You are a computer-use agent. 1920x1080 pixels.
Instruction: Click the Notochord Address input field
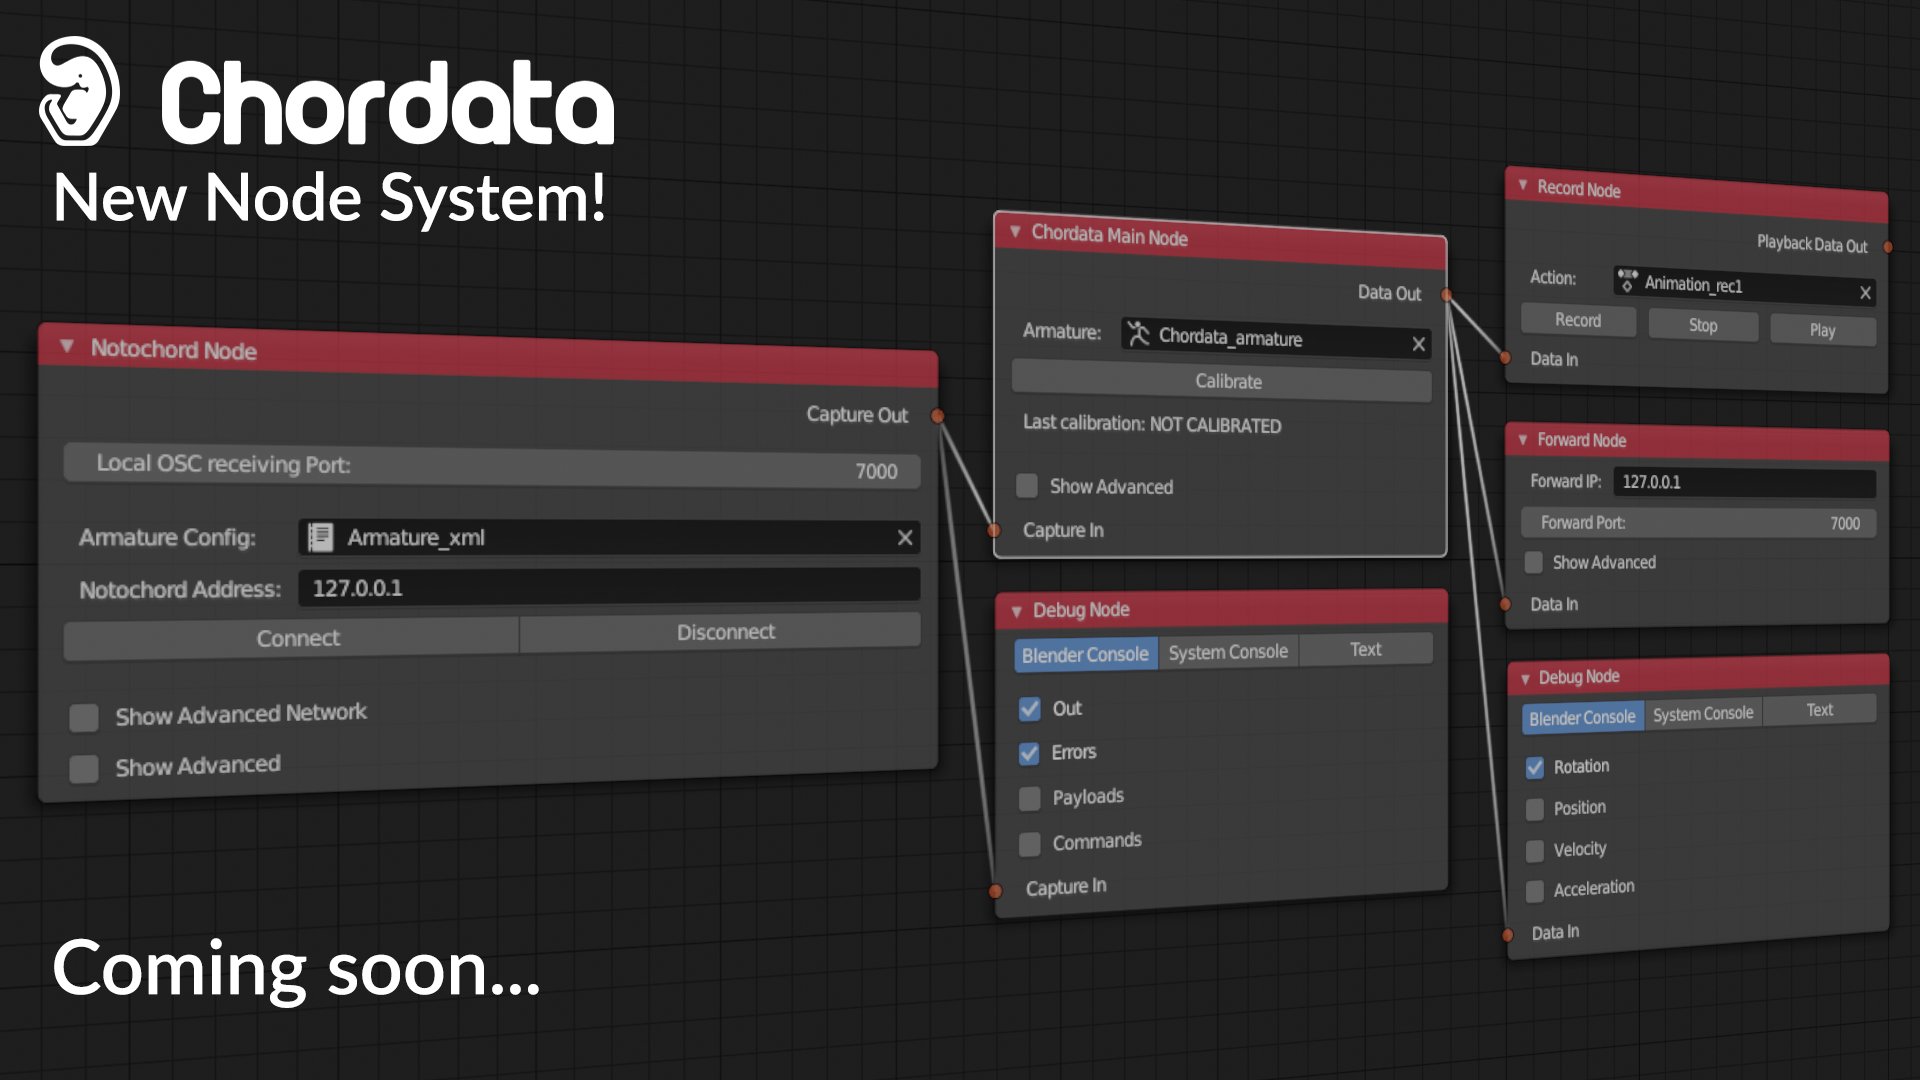(x=609, y=586)
